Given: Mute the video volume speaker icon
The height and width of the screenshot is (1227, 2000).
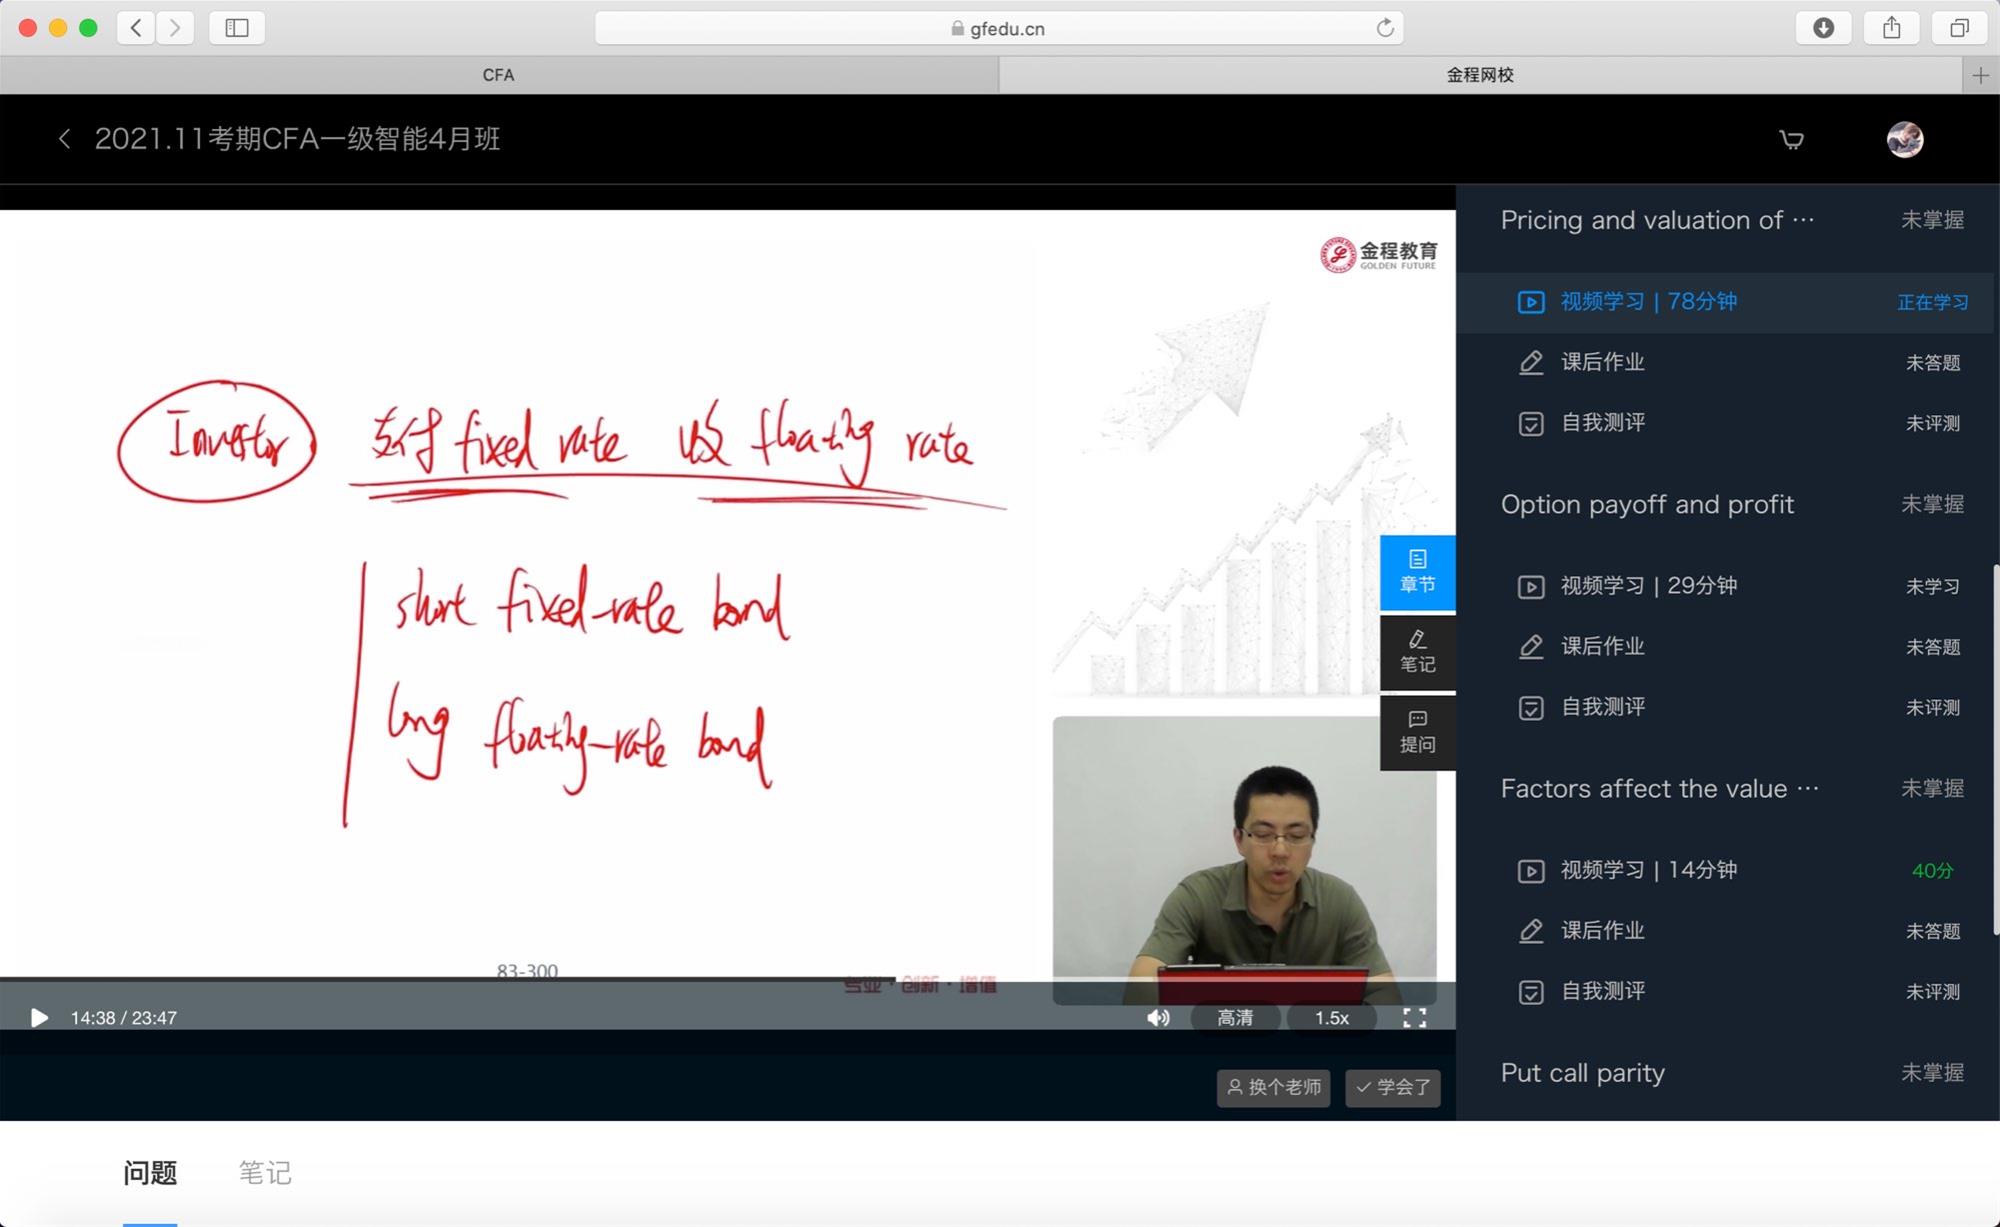Looking at the screenshot, I should pyautogui.click(x=1158, y=1018).
